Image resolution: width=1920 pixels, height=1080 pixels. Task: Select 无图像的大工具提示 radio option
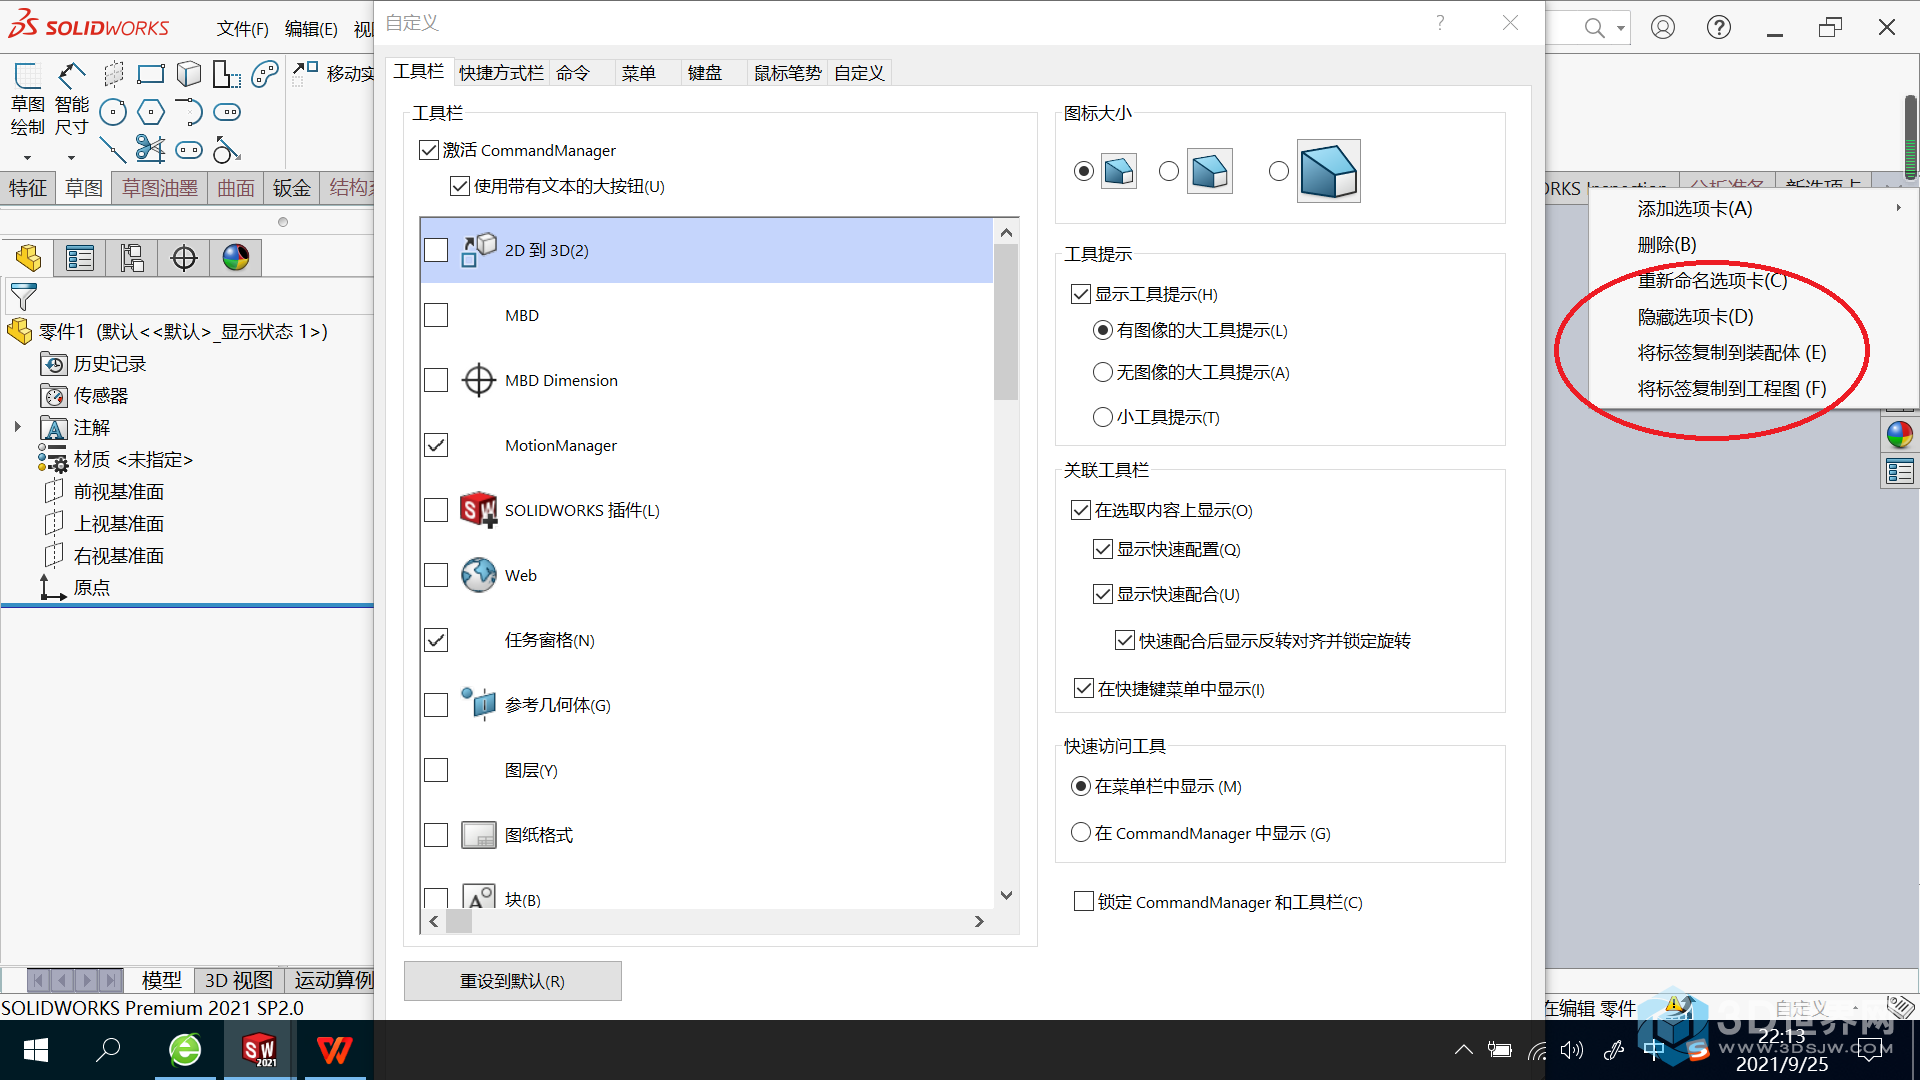1103,372
